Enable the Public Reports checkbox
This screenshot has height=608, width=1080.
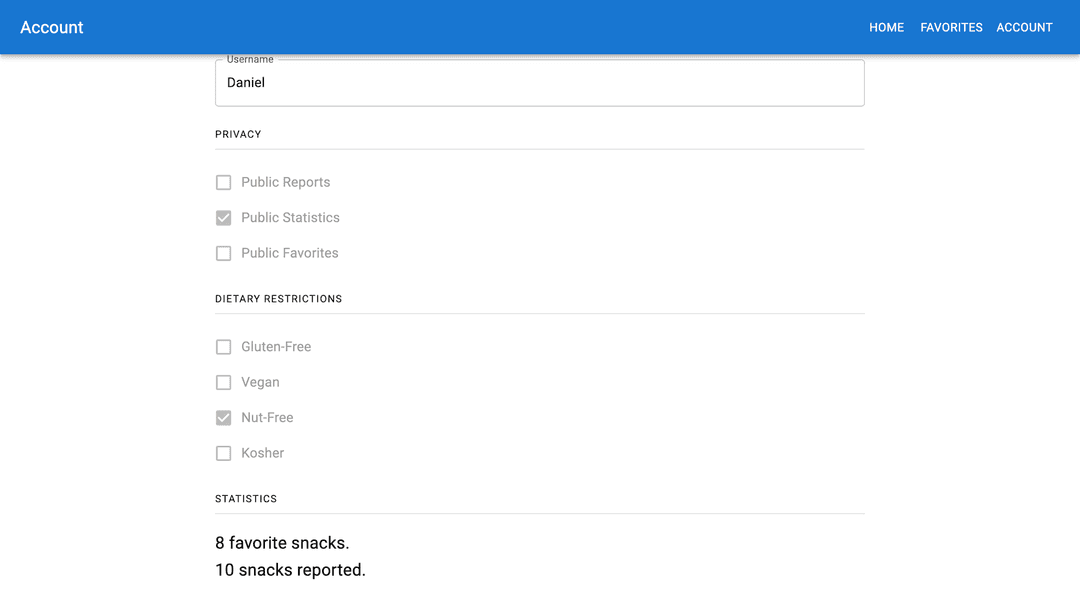click(223, 182)
